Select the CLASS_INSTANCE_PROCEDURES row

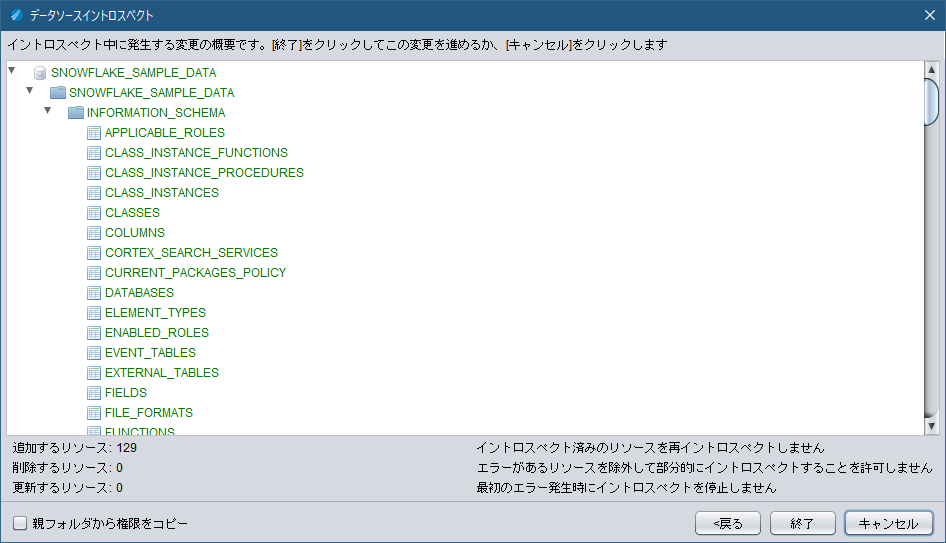point(204,173)
